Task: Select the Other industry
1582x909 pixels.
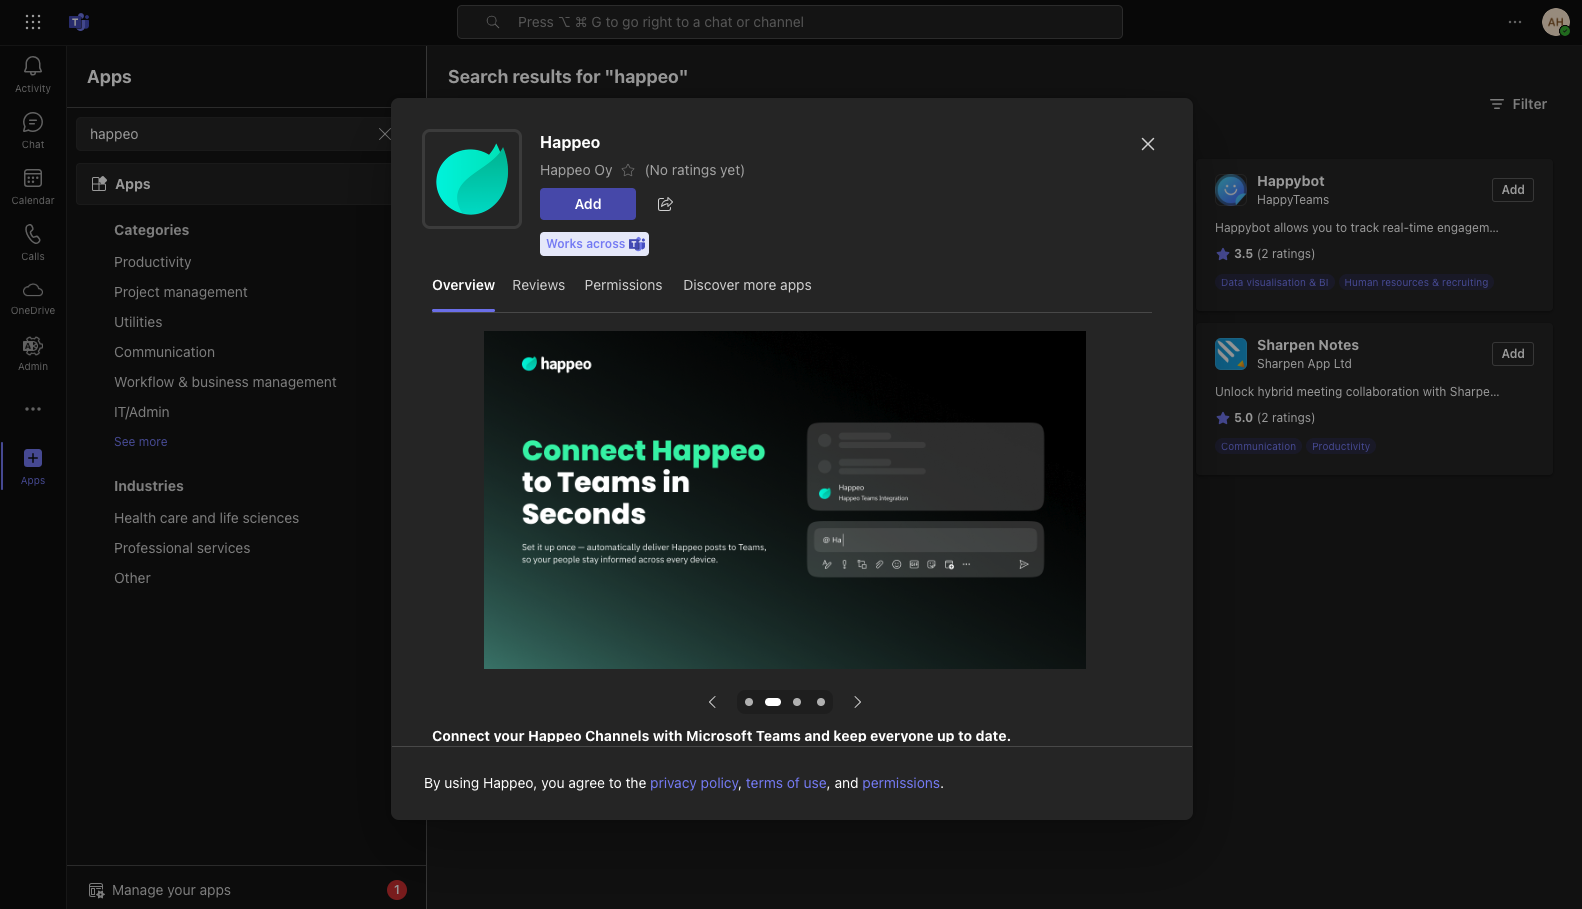Action: tap(132, 578)
